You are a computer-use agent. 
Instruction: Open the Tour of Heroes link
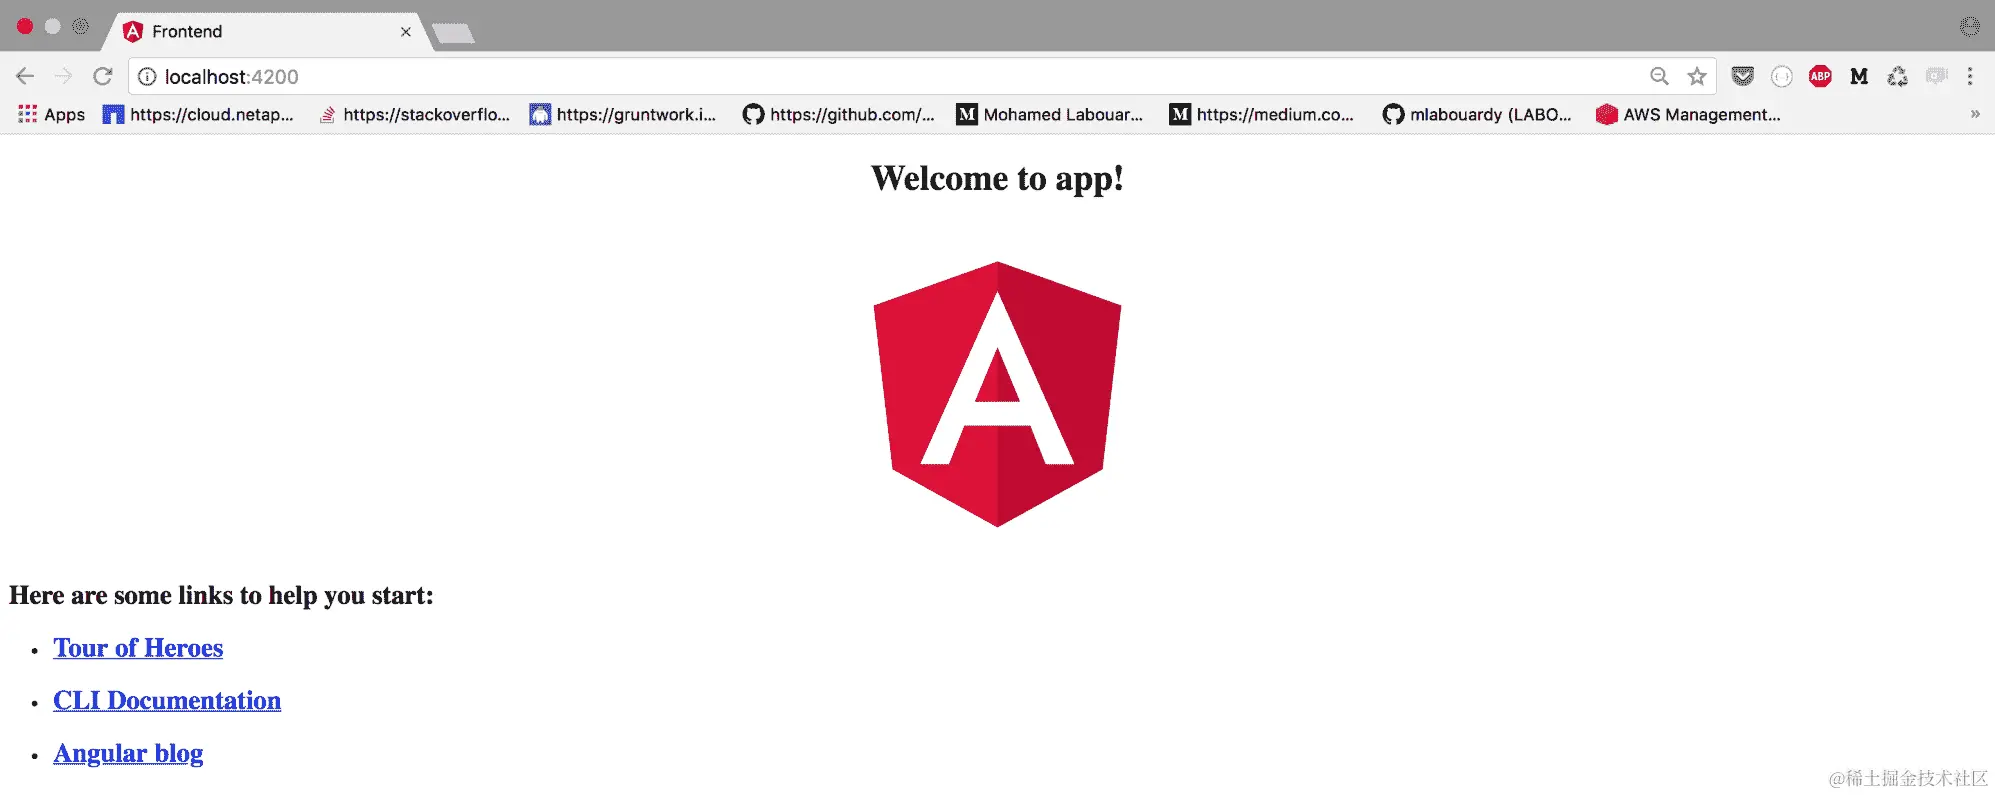point(138,648)
